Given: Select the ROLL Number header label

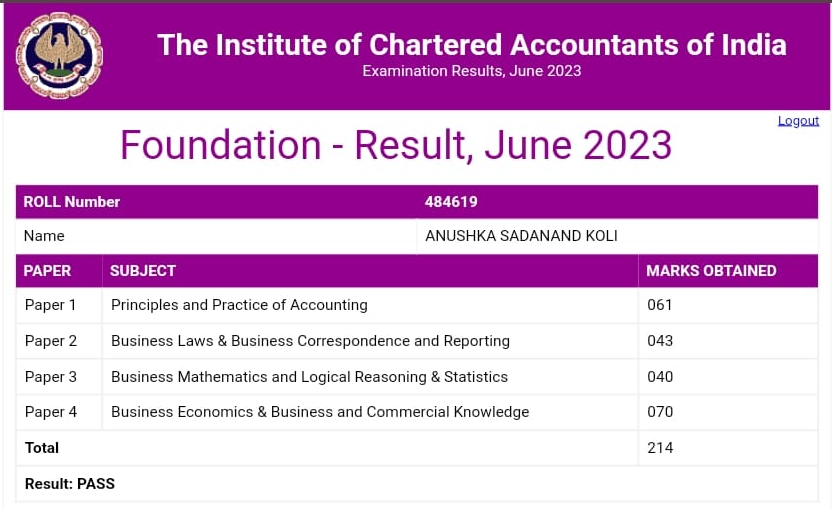Looking at the screenshot, I should [x=72, y=202].
